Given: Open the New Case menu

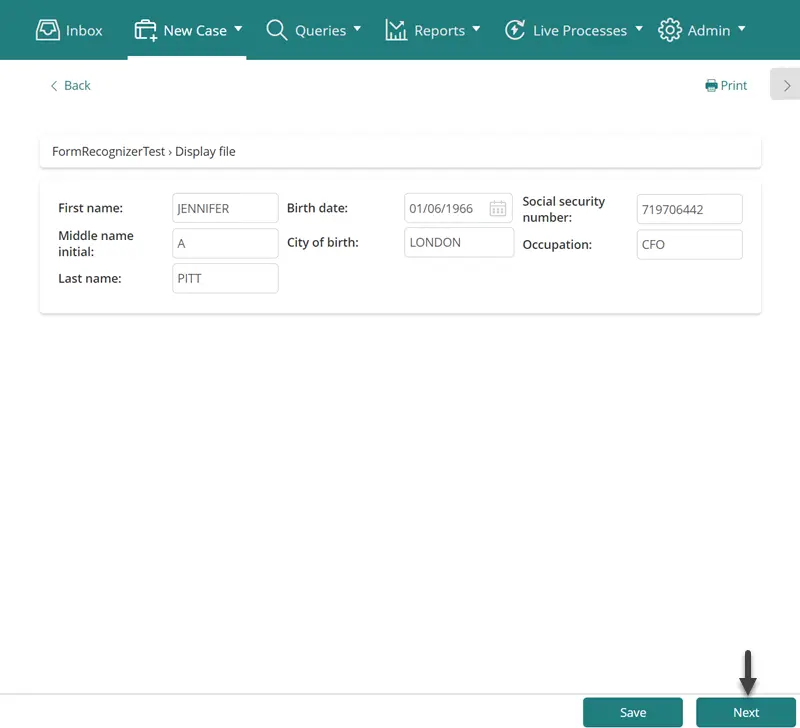Looking at the screenshot, I should pyautogui.click(x=187, y=30).
